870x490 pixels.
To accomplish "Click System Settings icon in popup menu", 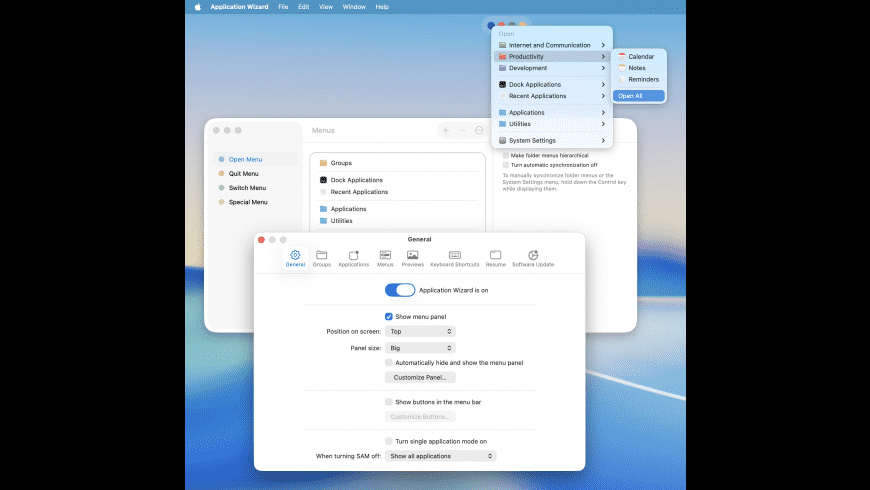I will 502,140.
